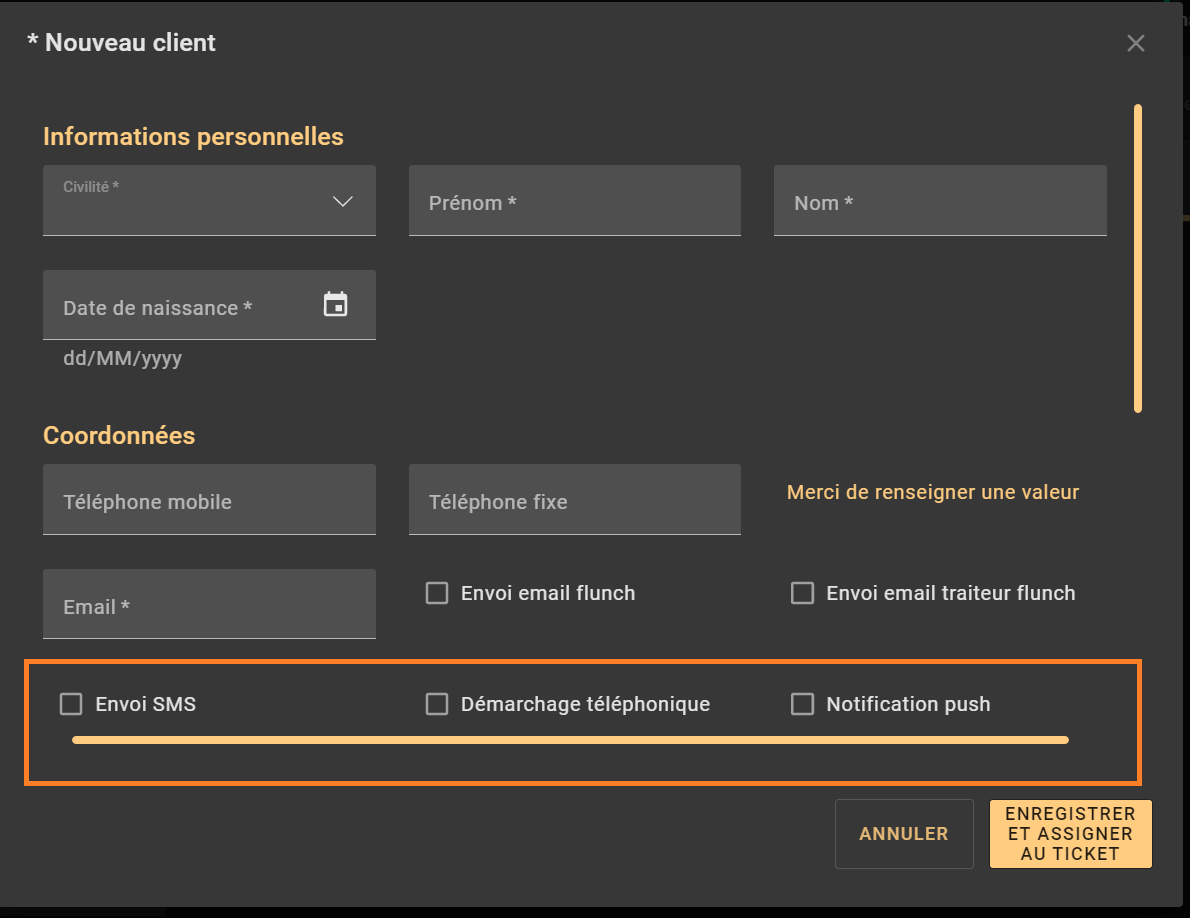Tick Envoi email traiteur flunch checkbox
The height and width of the screenshot is (918, 1190).
click(x=802, y=593)
